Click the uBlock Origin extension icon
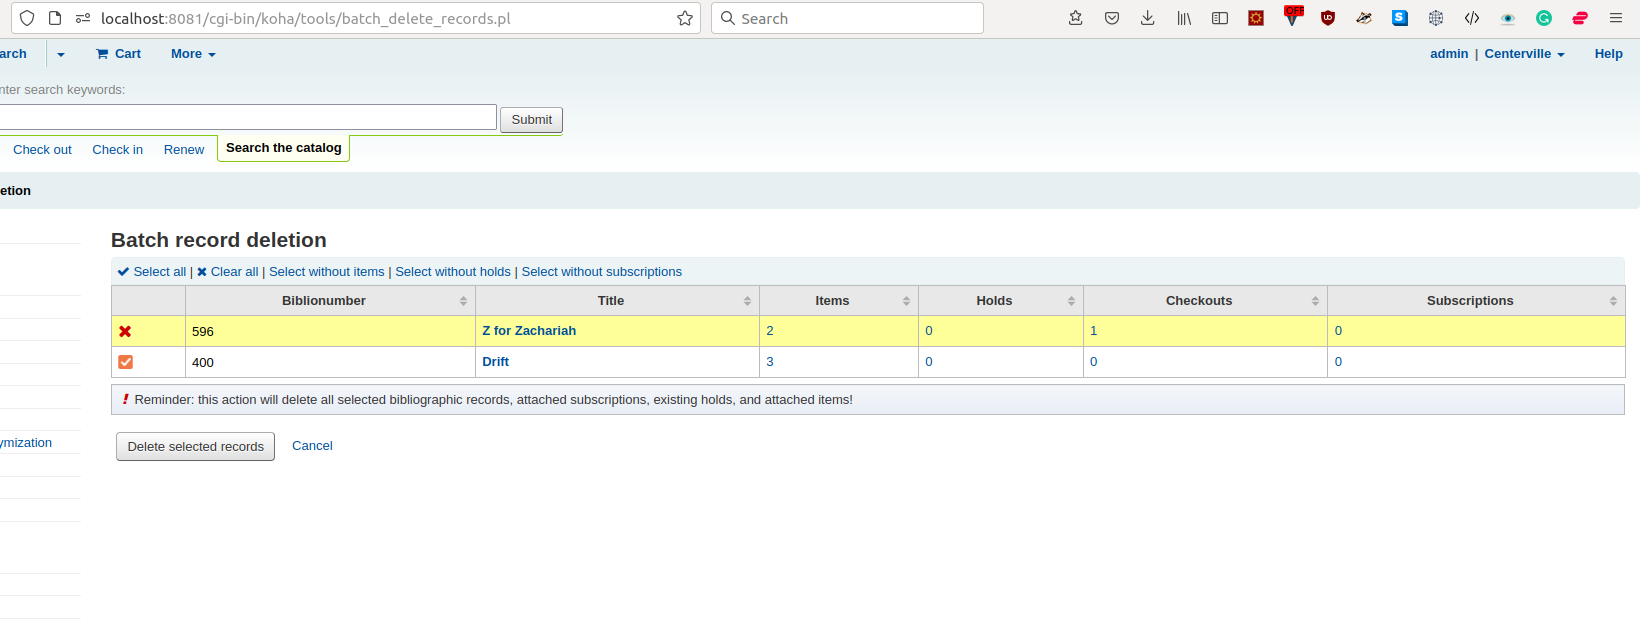 pos(1327,18)
